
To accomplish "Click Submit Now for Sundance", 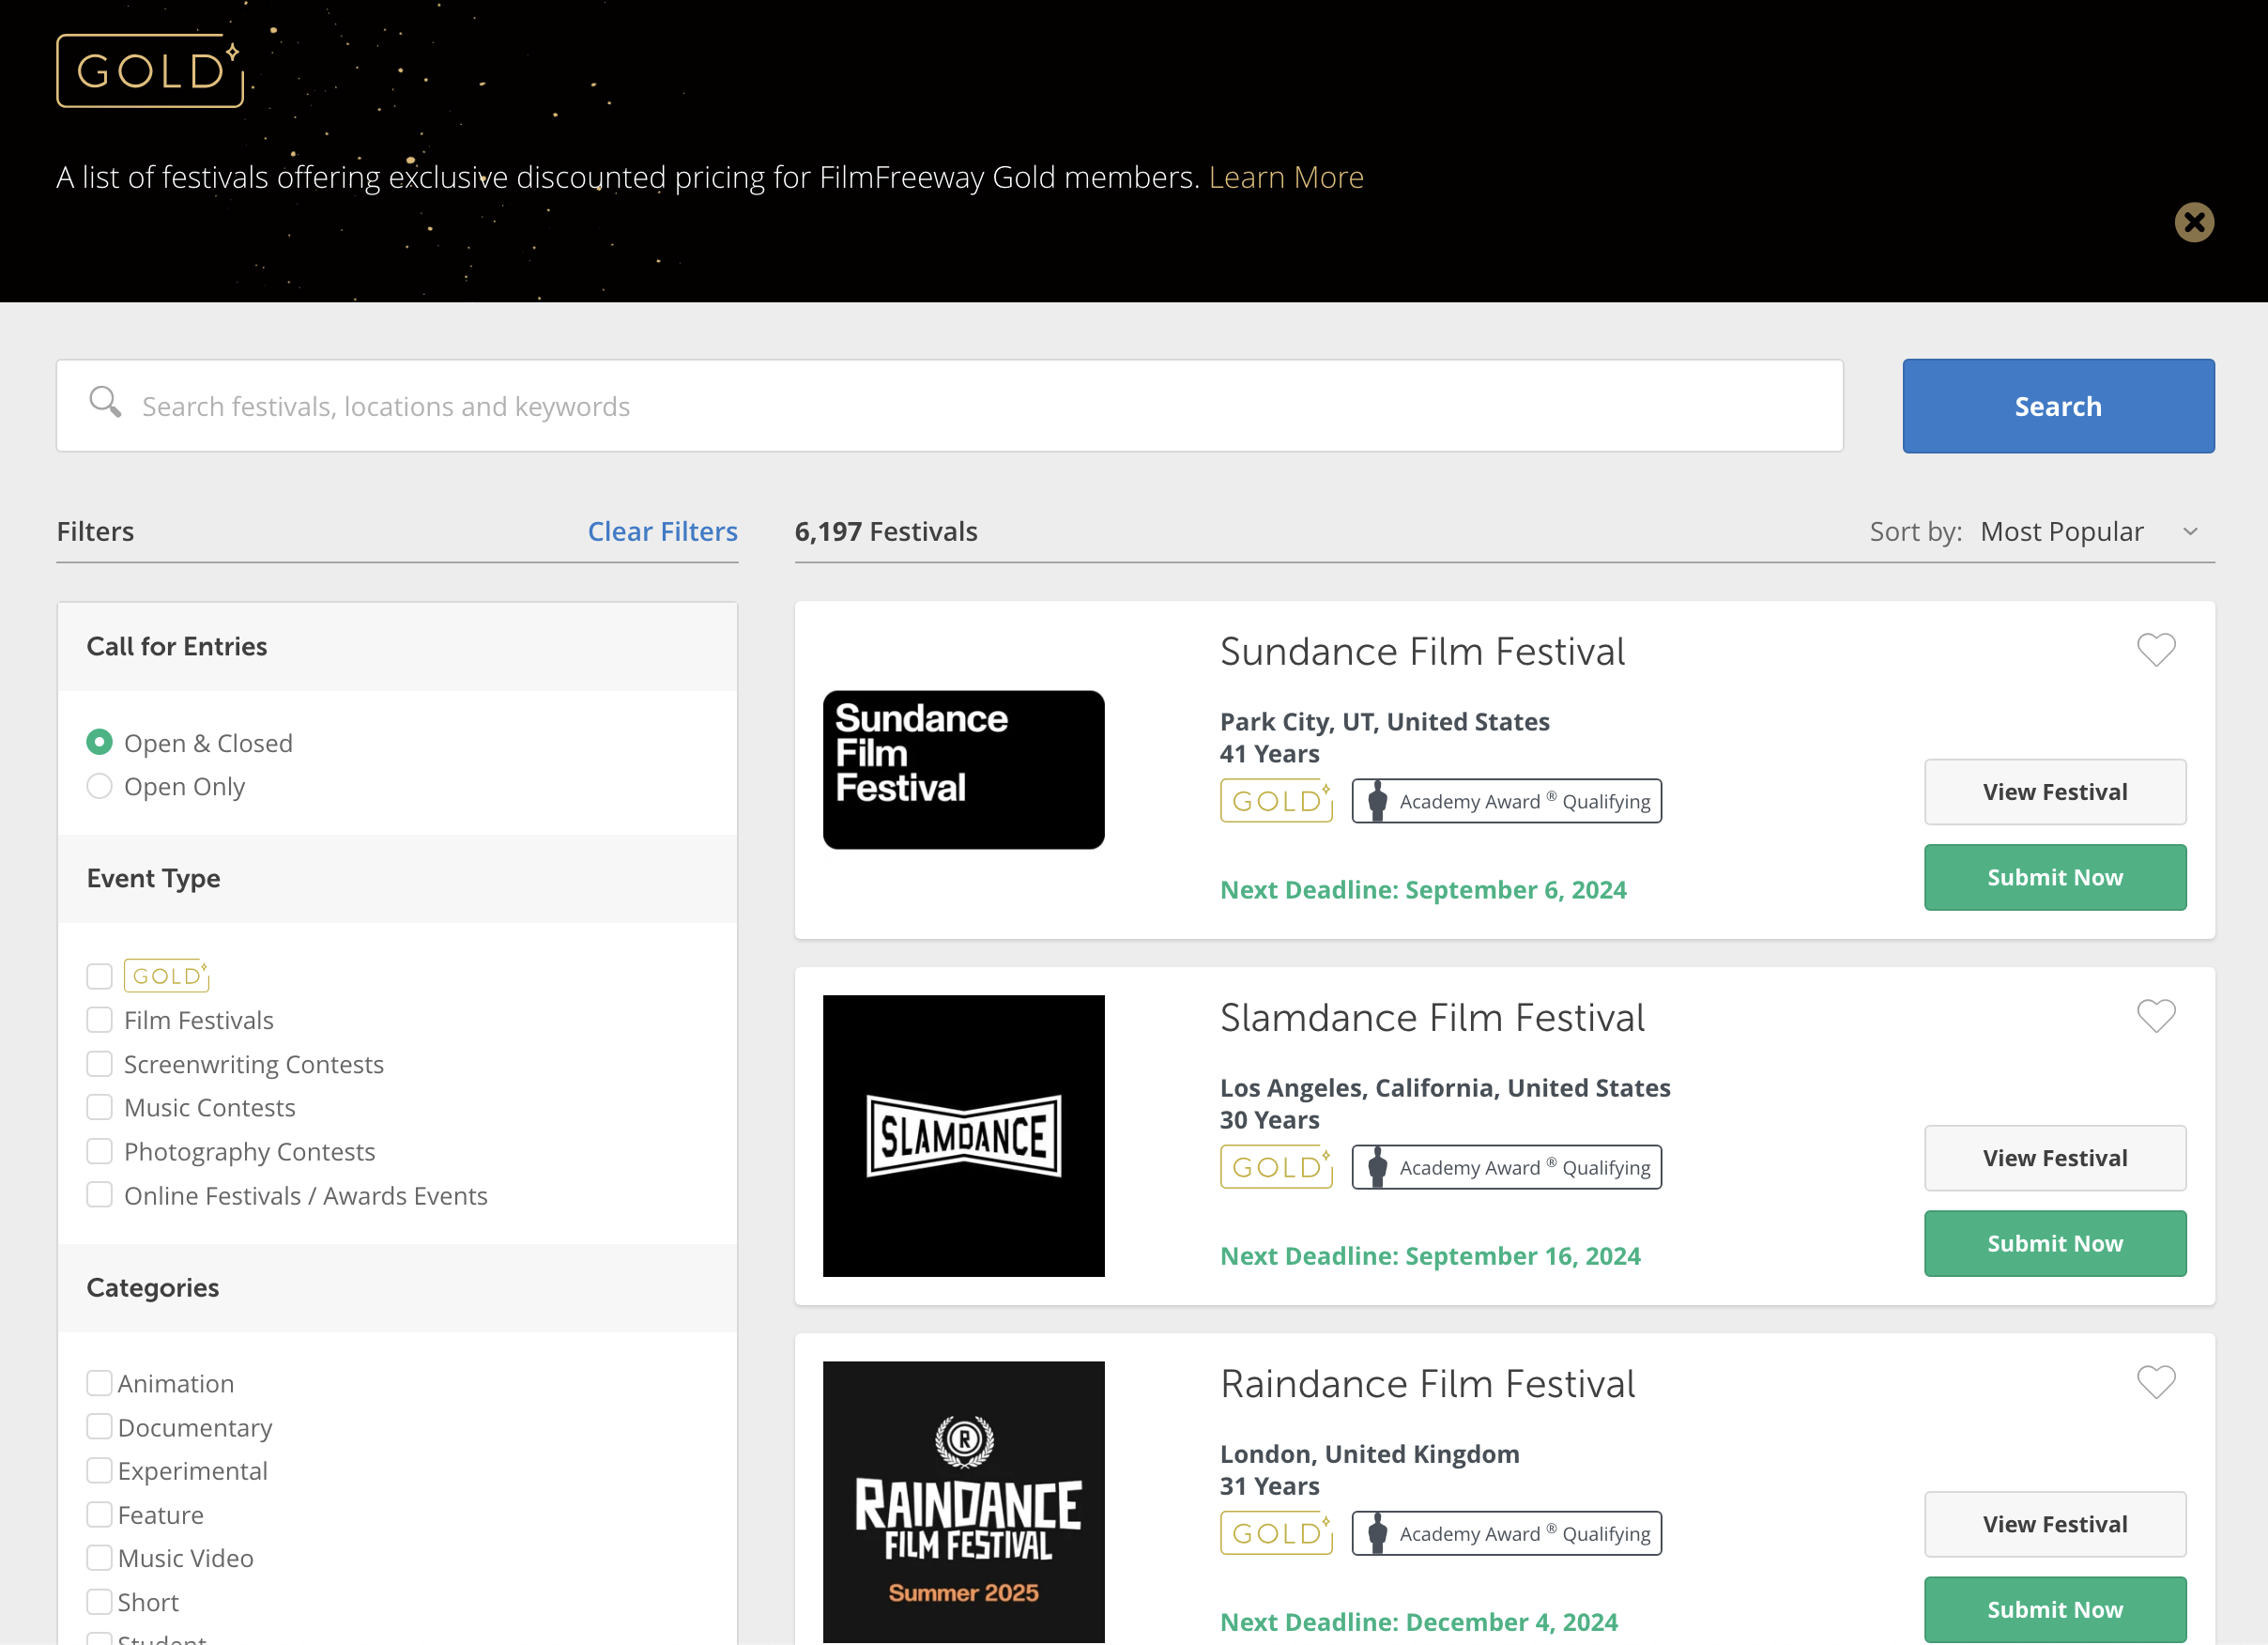I will pos(2055,877).
